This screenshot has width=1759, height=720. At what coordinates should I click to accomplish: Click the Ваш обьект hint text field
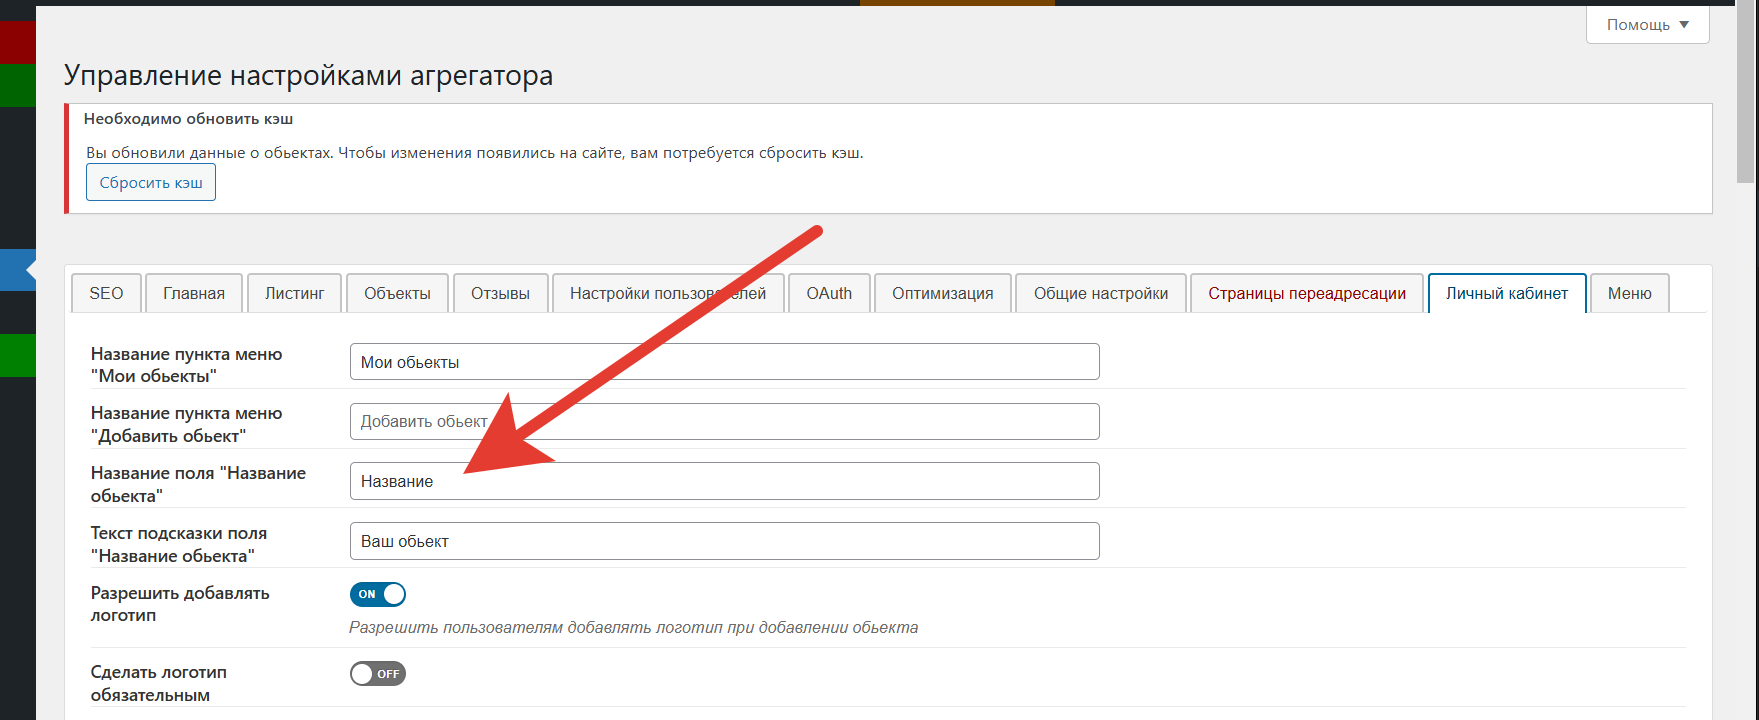[x=724, y=541]
